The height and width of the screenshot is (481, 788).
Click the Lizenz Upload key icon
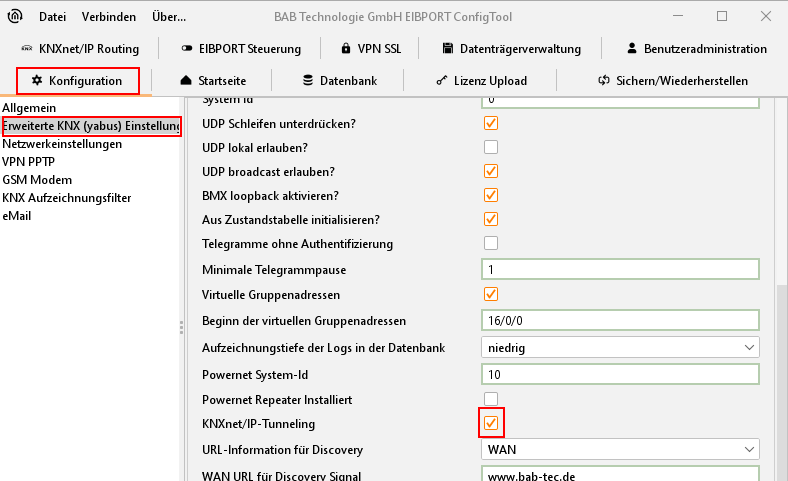click(443, 80)
